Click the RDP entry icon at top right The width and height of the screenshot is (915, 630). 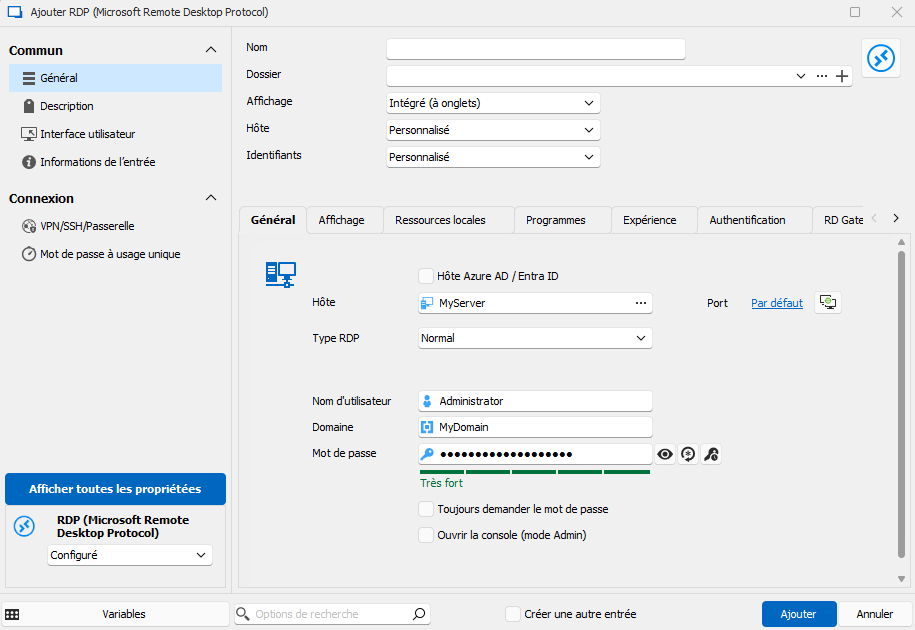point(881,58)
